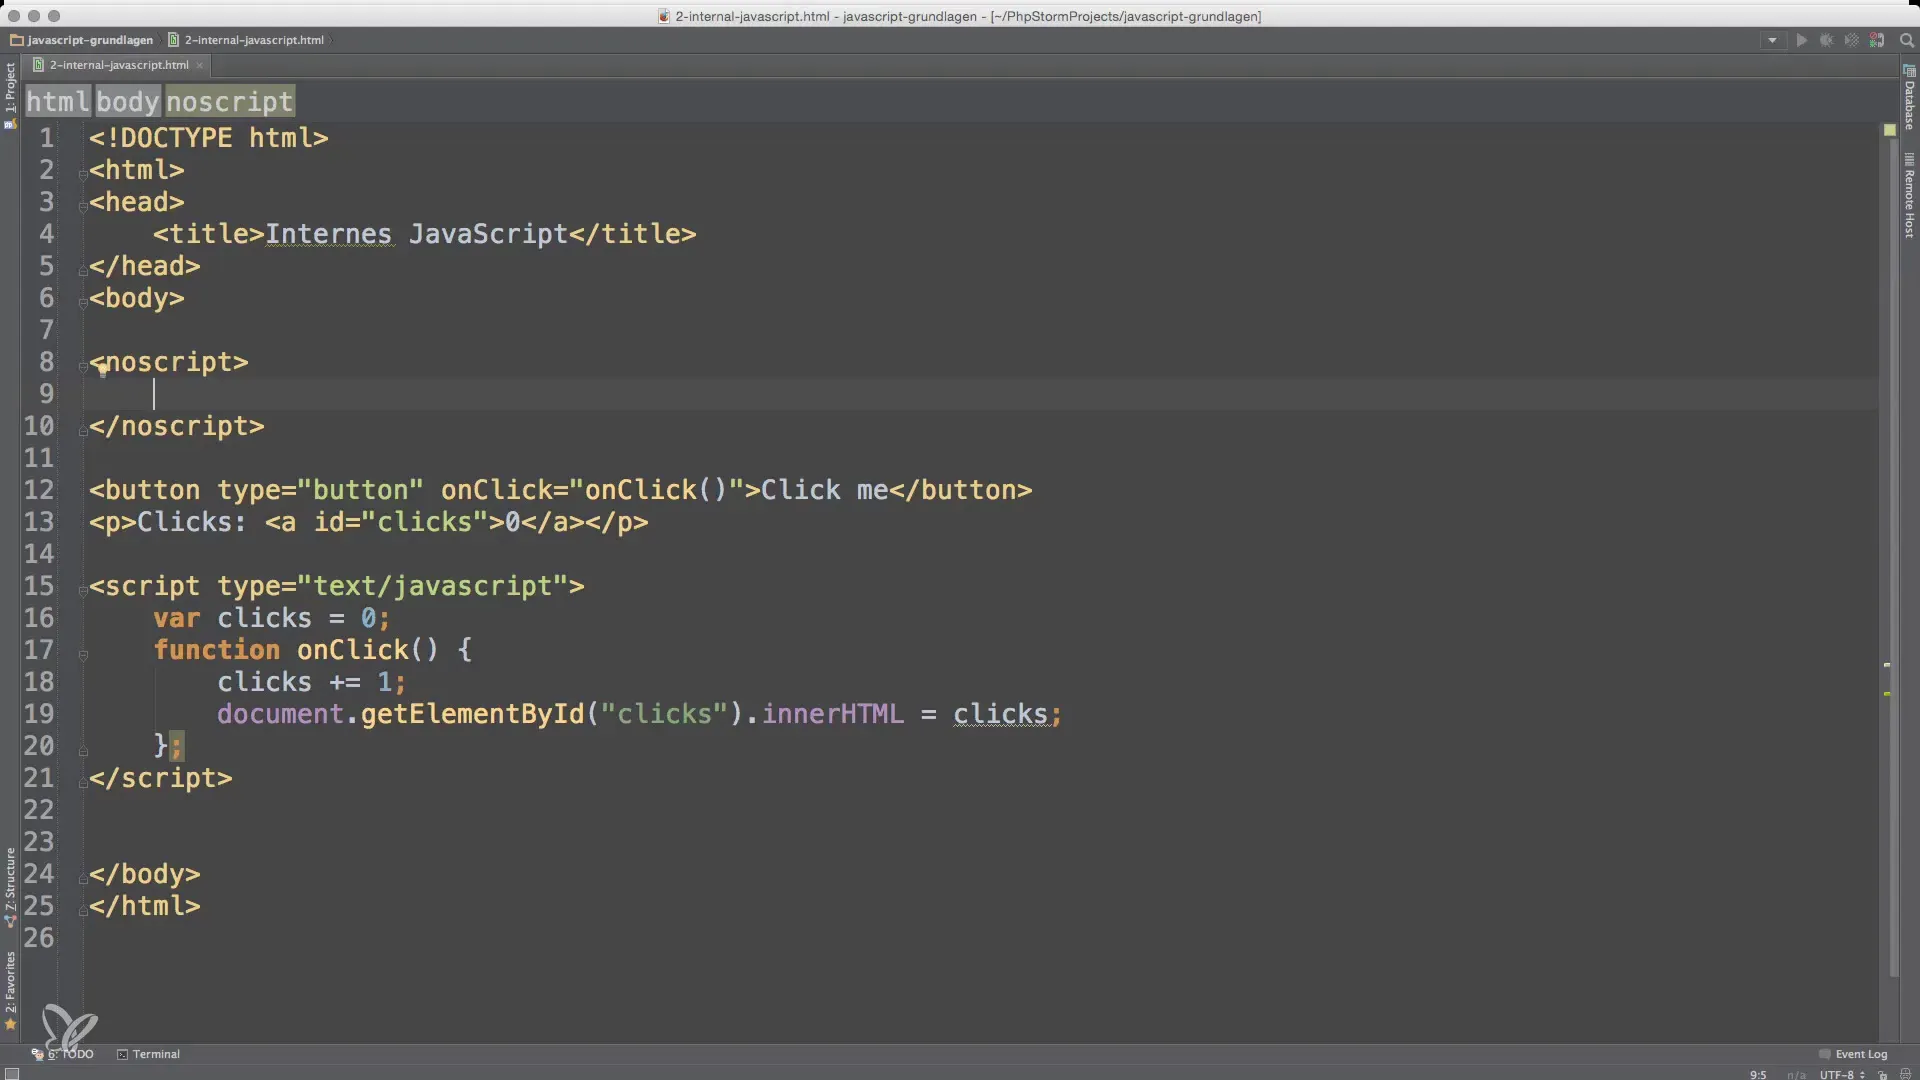Click the closing body tag on line 24
The width and height of the screenshot is (1920, 1080).
coord(145,874)
